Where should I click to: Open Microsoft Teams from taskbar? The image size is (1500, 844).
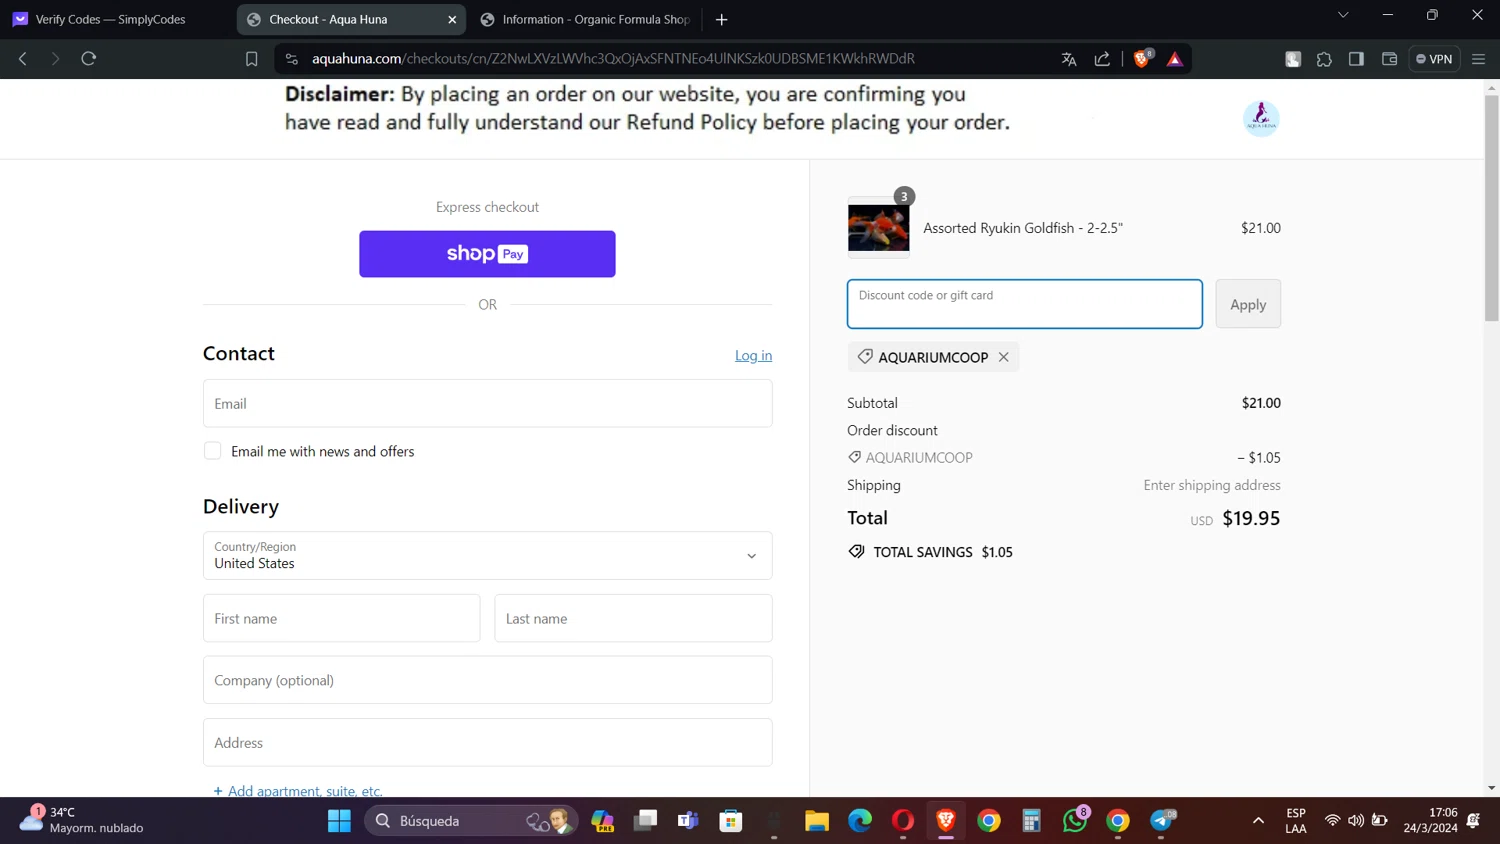688,821
